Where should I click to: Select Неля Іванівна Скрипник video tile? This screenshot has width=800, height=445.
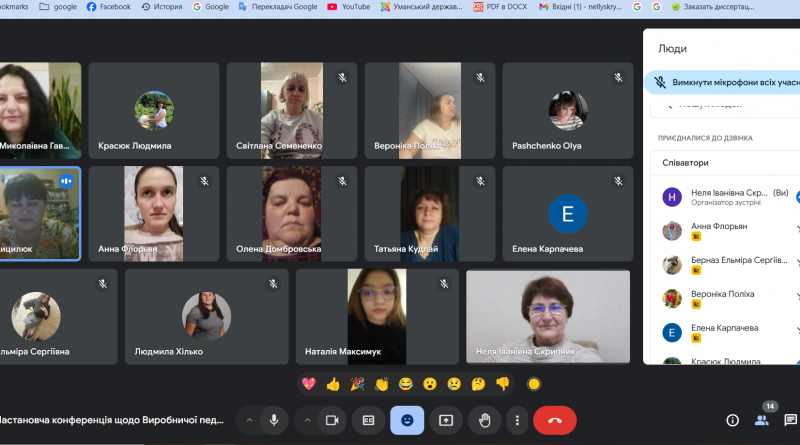pos(548,316)
